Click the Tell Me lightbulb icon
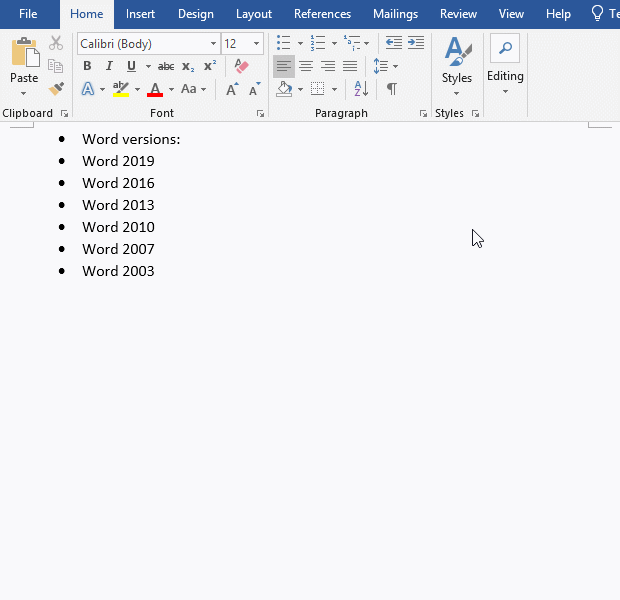620x600 pixels. pos(597,13)
